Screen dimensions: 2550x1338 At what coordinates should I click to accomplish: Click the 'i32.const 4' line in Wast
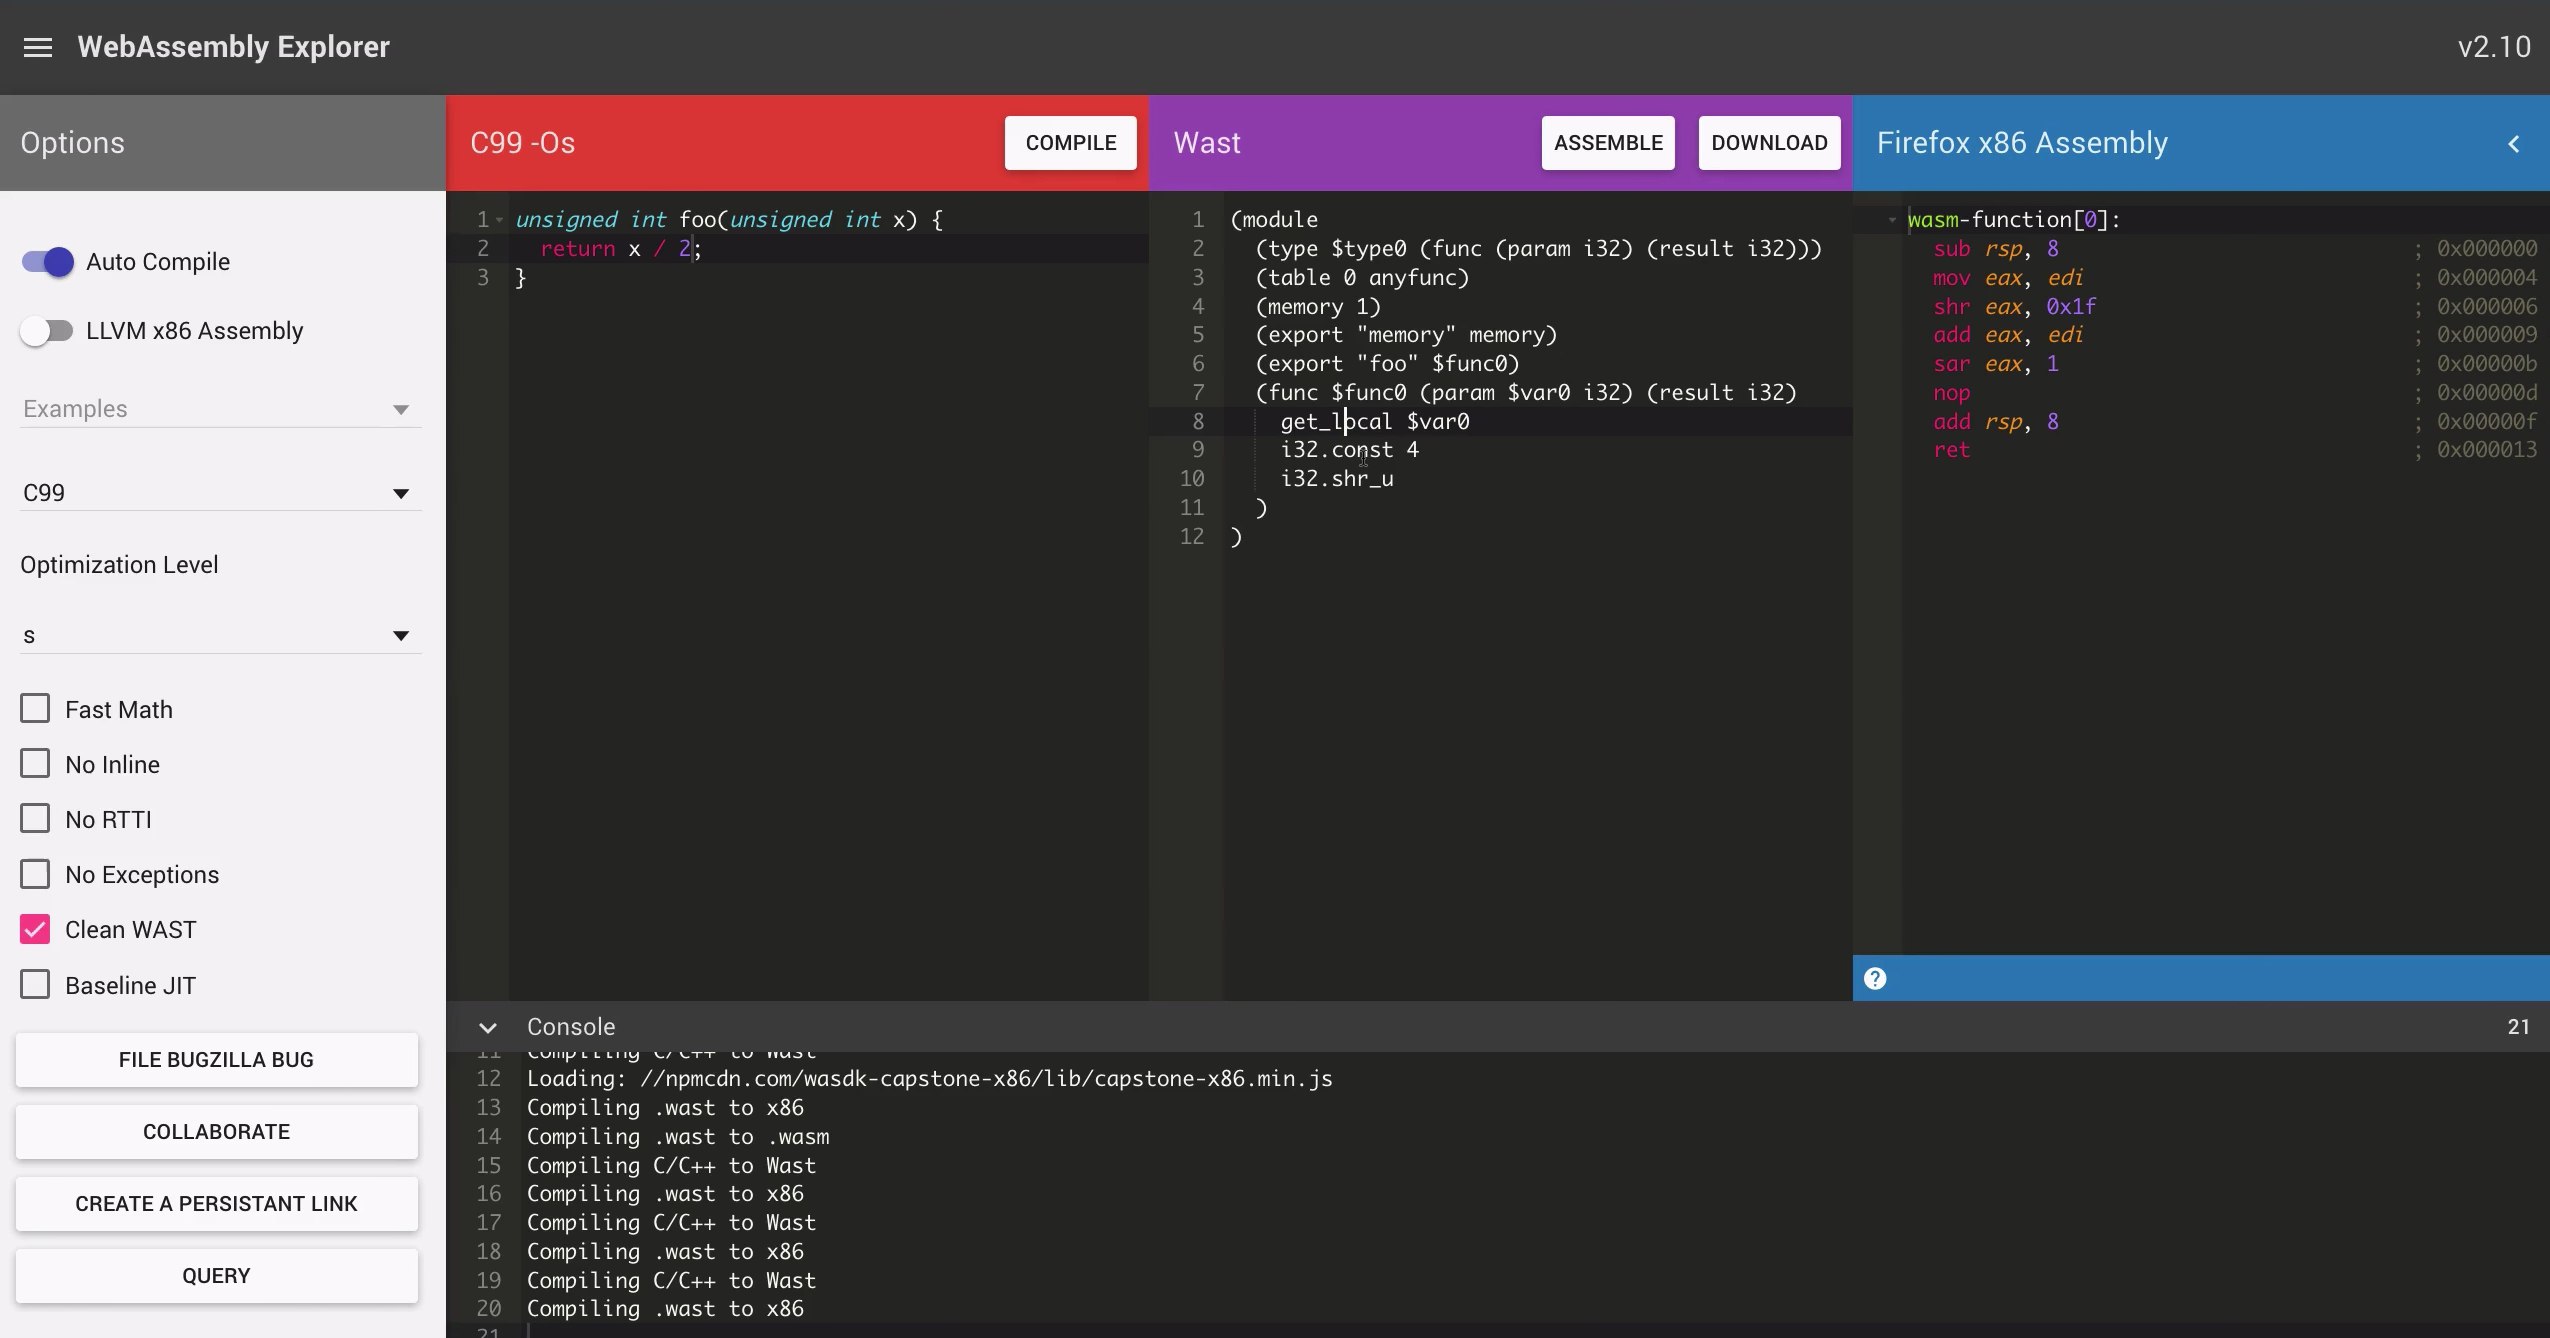click(x=1349, y=450)
